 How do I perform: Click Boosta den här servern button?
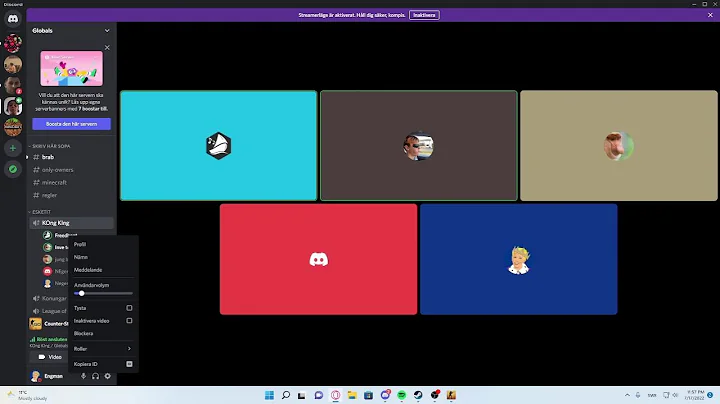(x=71, y=124)
